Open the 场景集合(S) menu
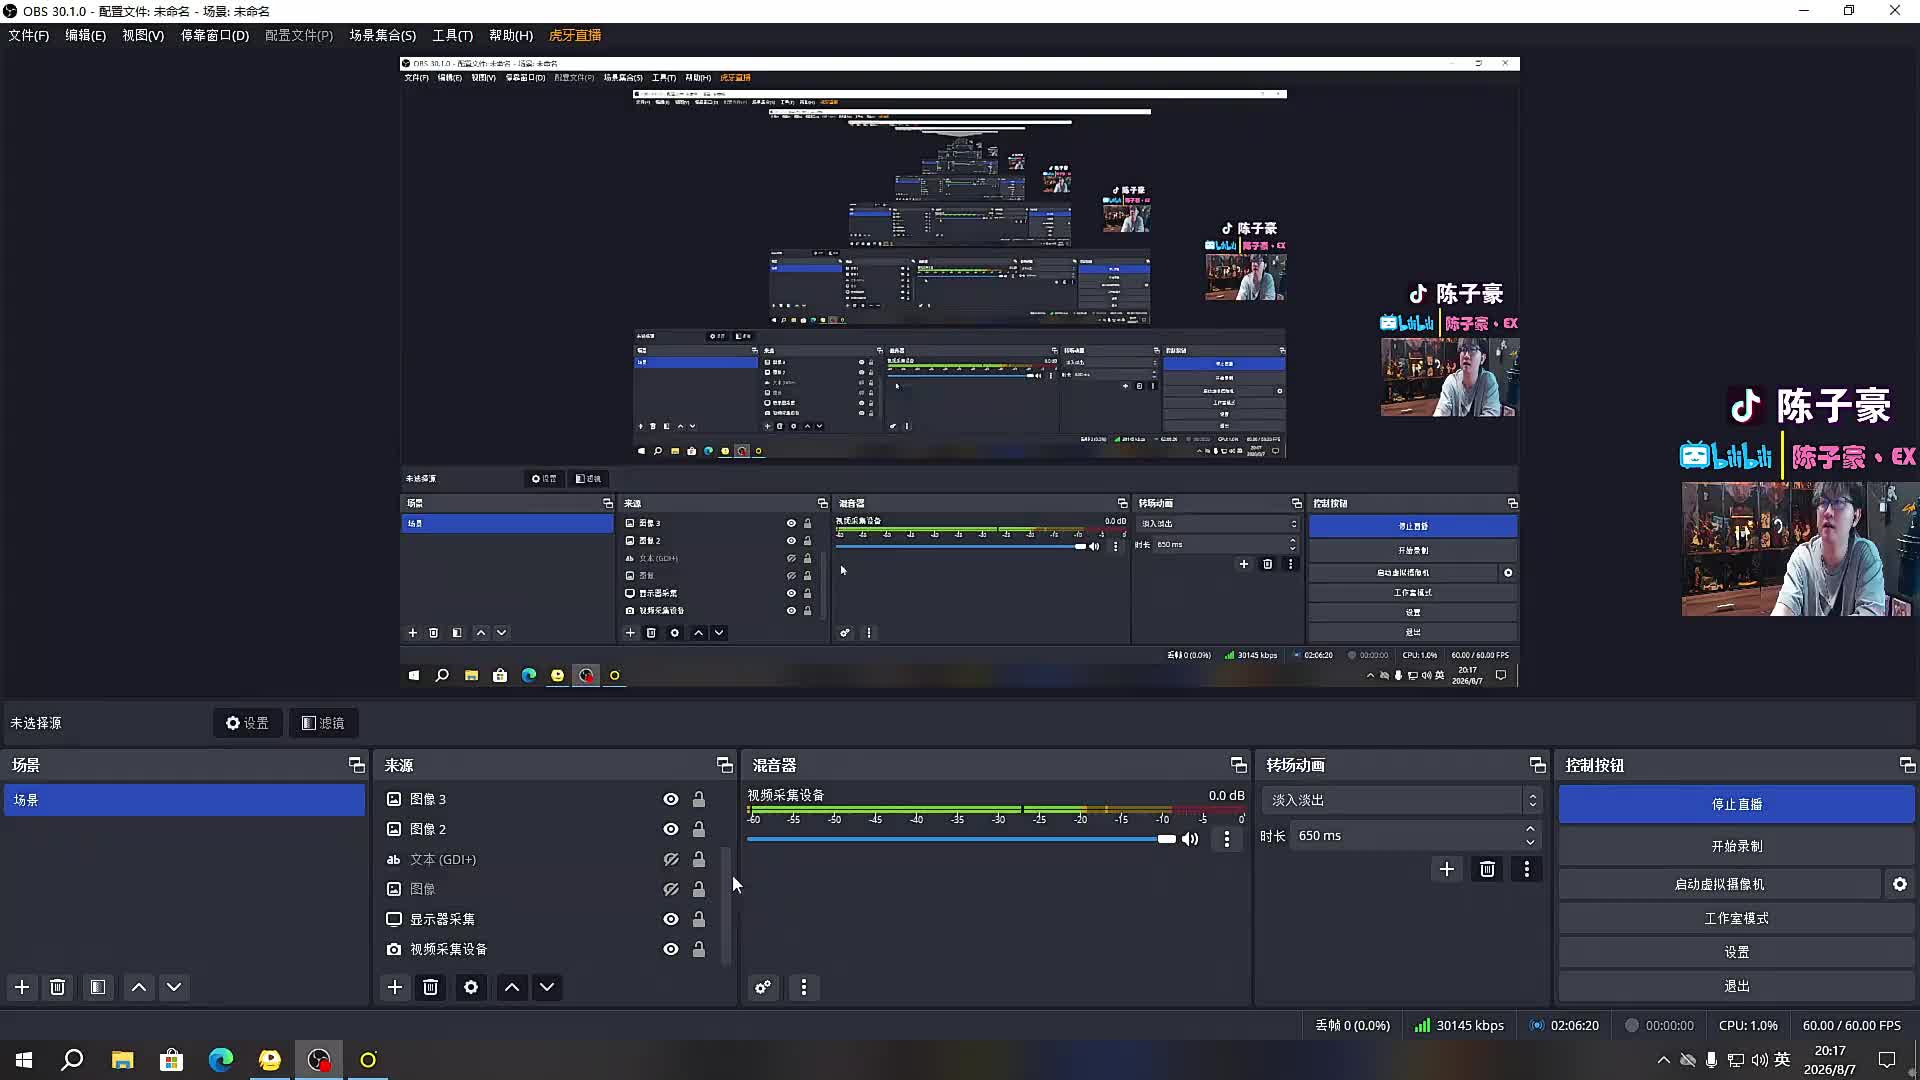 click(x=382, y=35)
